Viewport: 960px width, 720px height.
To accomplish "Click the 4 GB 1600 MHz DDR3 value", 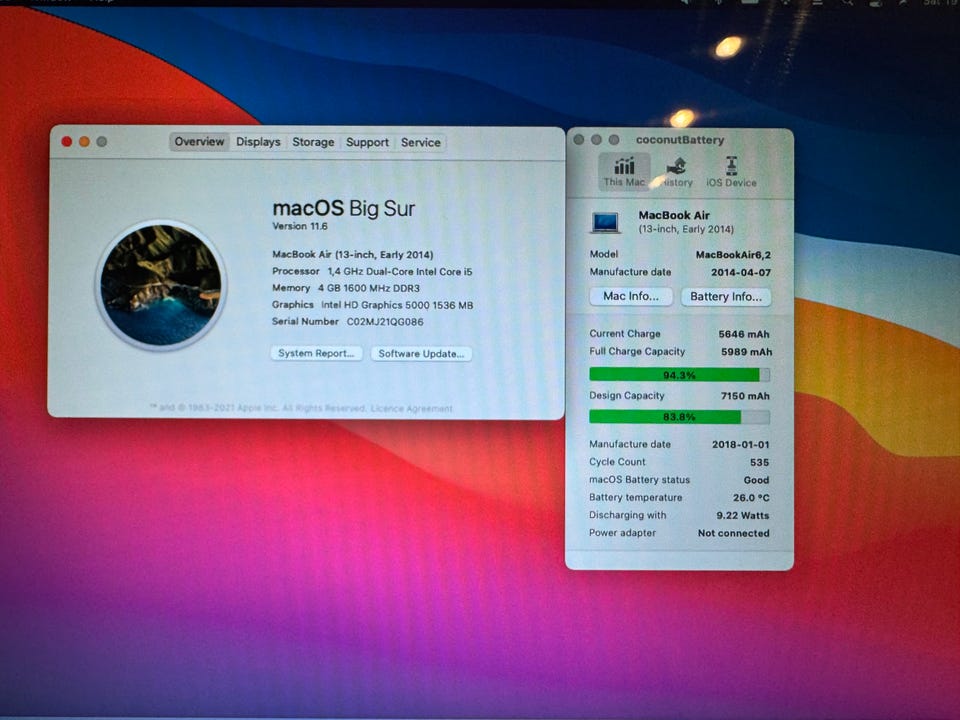I will tap(369, 288).
